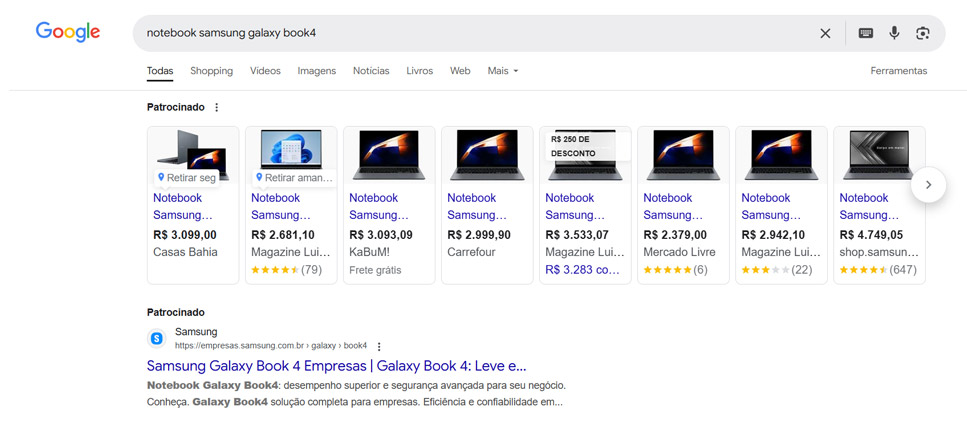
Task: Start voice search with microphone icon
Action: (x=894, y=33)
